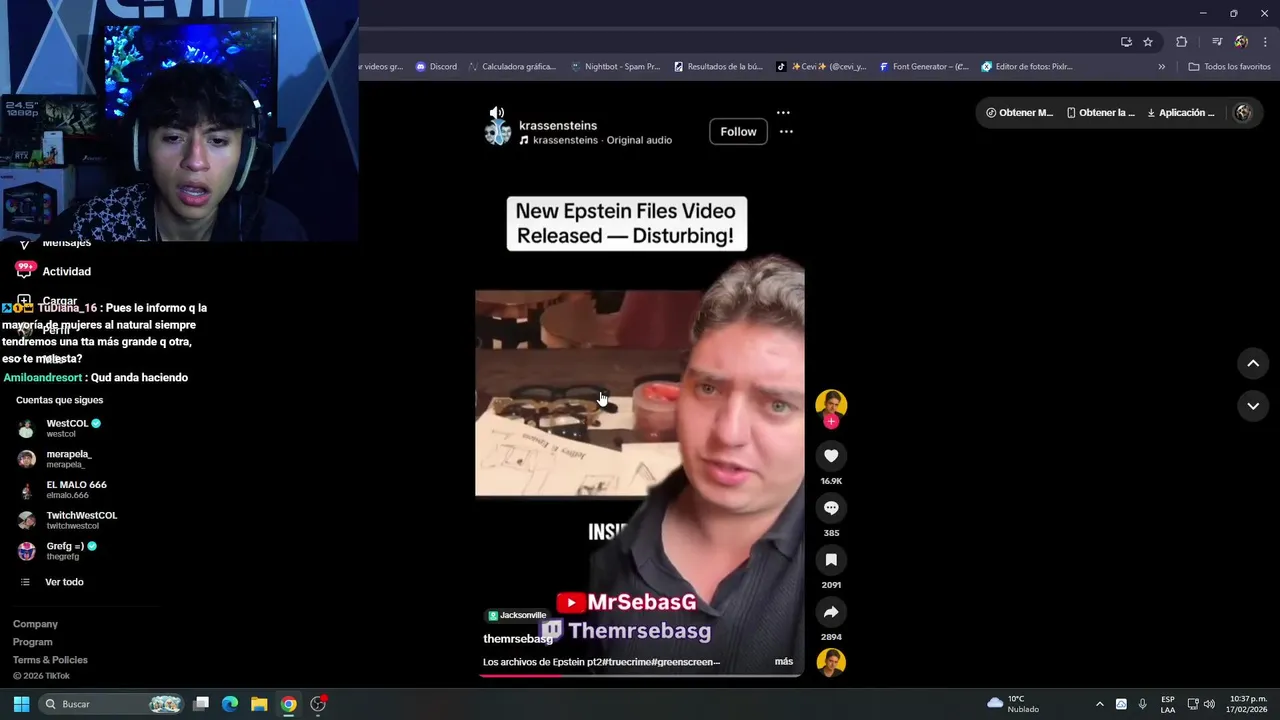Open Editor de fotos: Pixlr bookmark
Screen dimensions: 1280x720
1027,67
